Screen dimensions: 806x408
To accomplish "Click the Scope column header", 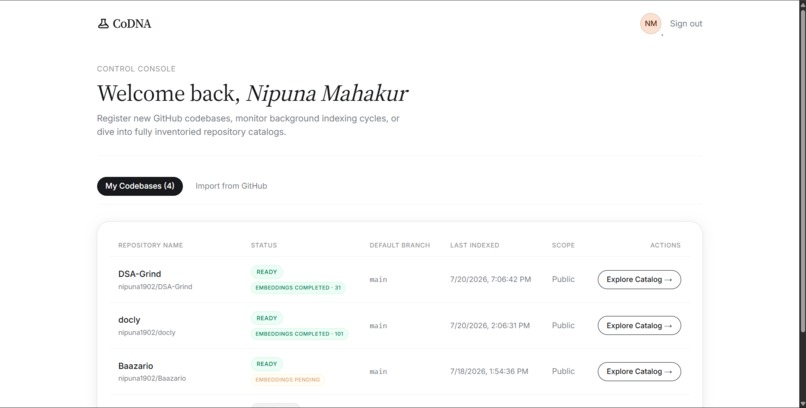I will click(x=563, y=245).
